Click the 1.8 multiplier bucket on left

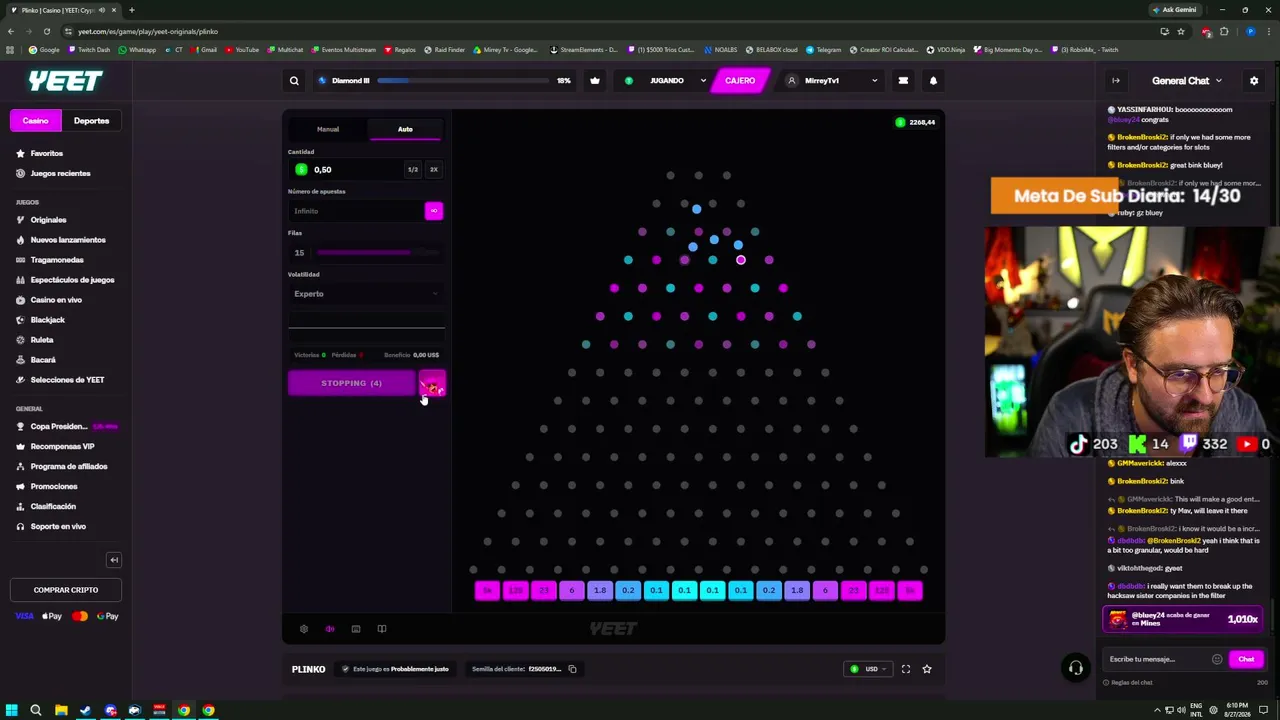(600, 591)
